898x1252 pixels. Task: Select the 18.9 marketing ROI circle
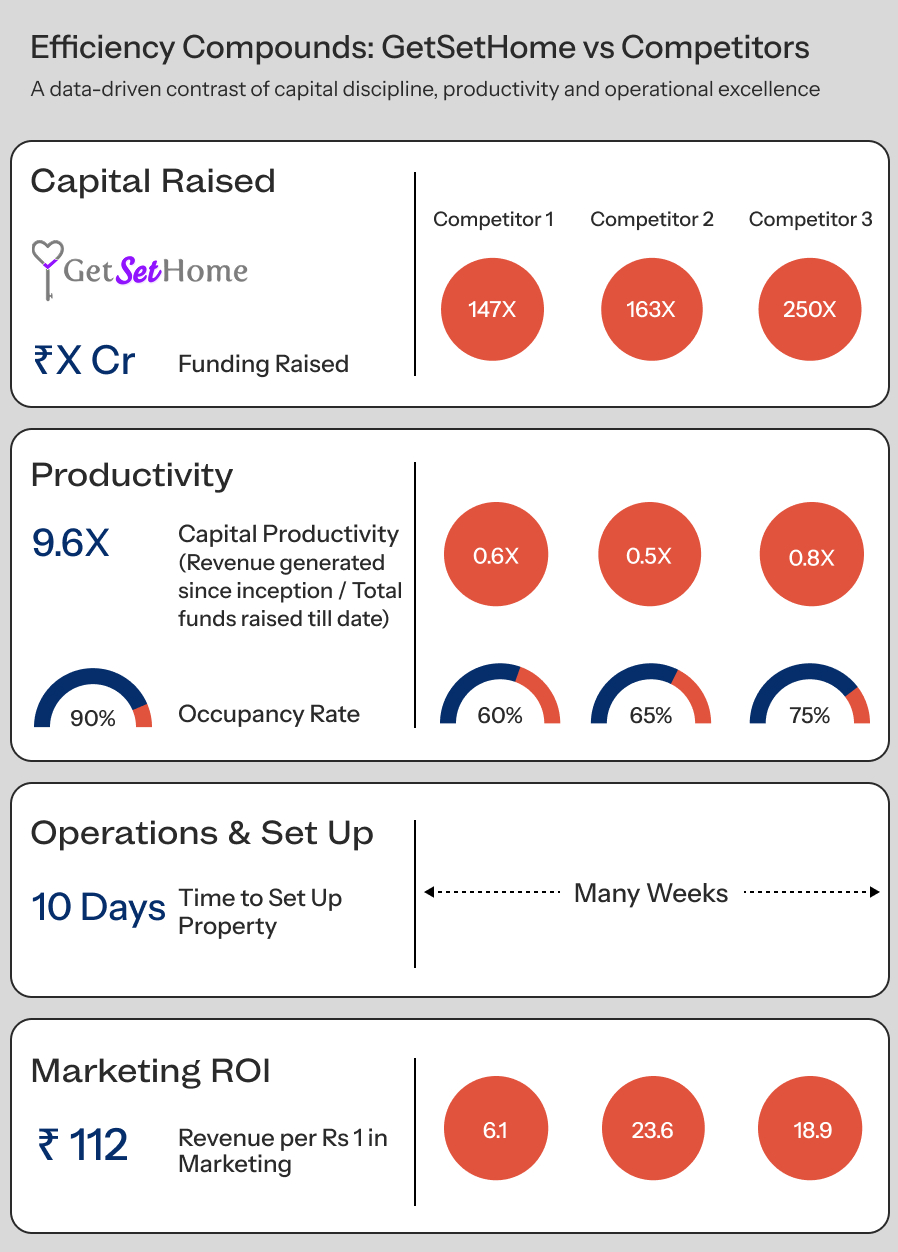pos(811,1130)
